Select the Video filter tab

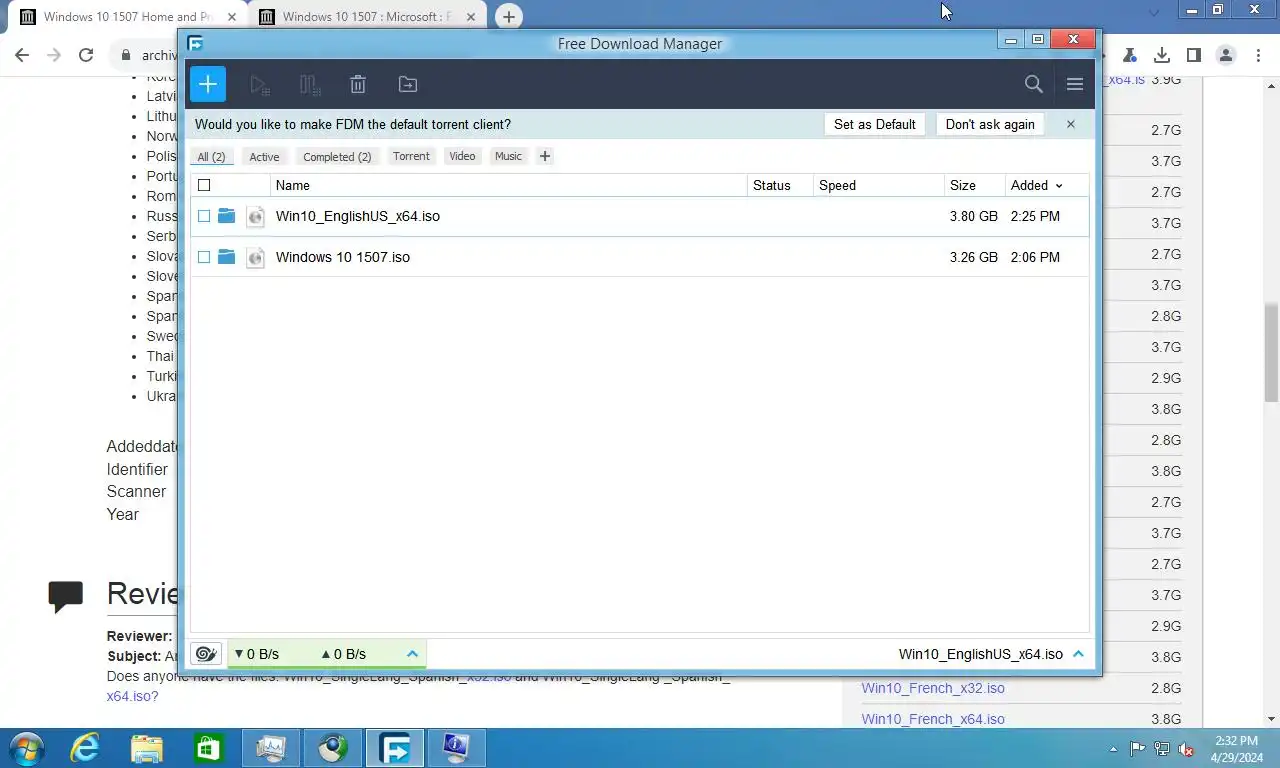(462, 156)
